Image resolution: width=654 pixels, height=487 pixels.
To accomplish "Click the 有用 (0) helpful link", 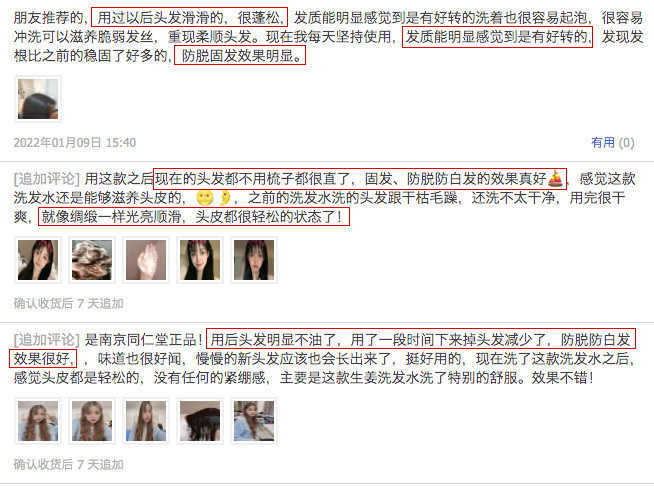I will pyautogui.click(x=612, y=143).
